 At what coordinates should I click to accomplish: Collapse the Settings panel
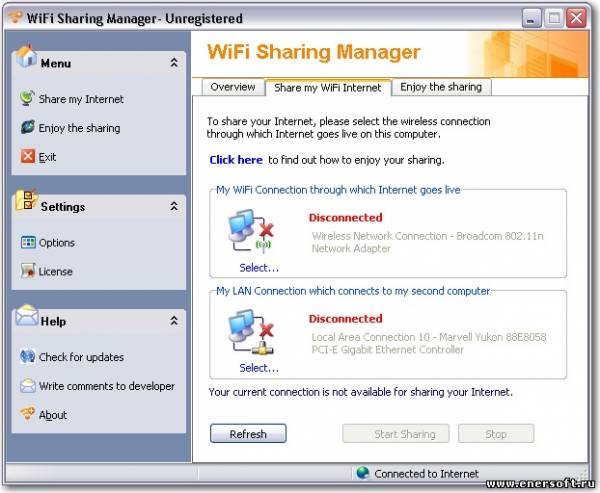(x=174, y=206)
